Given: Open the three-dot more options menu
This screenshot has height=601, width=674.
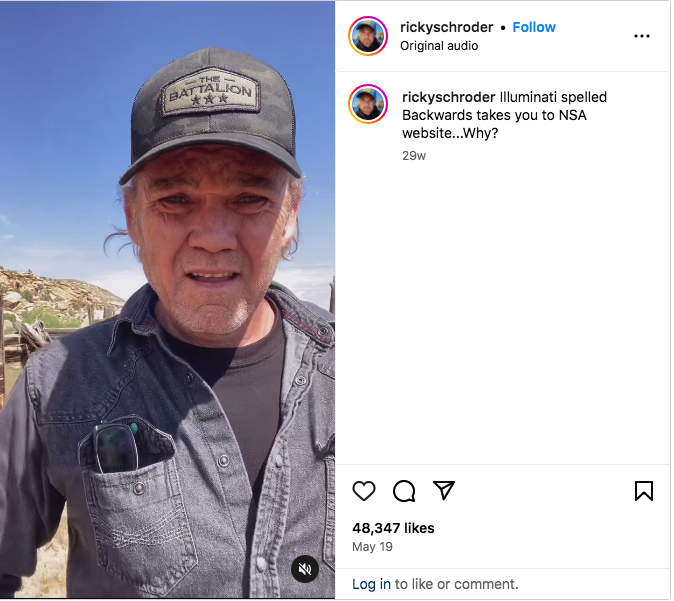Looking at the screenshot, I should pyautogui.click(x=642, y=36).
